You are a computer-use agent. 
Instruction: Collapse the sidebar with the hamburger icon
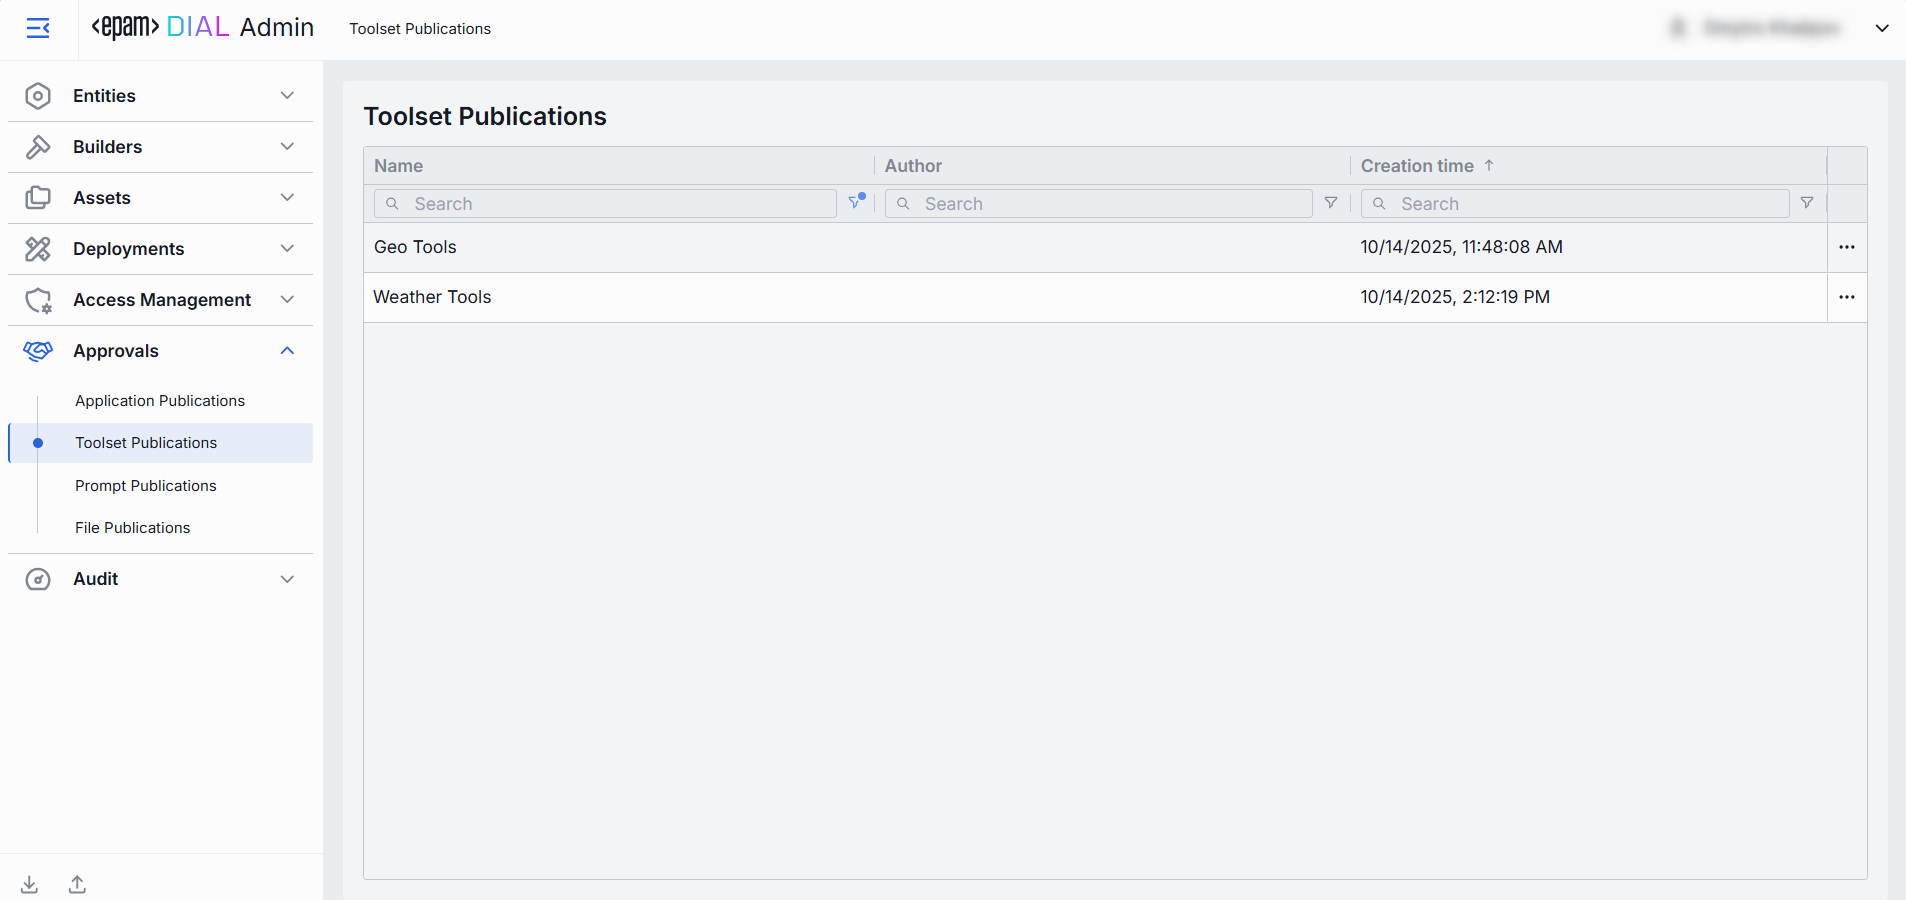[x=38, y=28]
